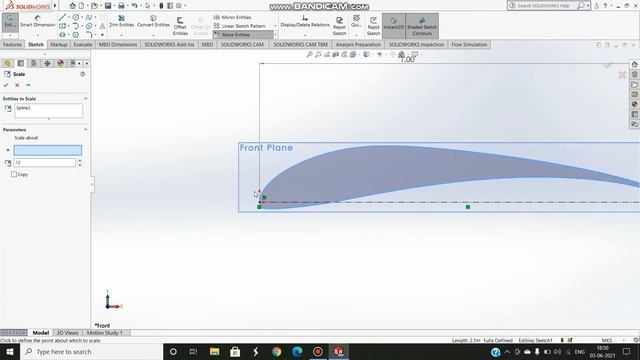The width and height of the screenshot is (640, 360).
Task: Click Convert Entities tool
Action: point(153,21)
